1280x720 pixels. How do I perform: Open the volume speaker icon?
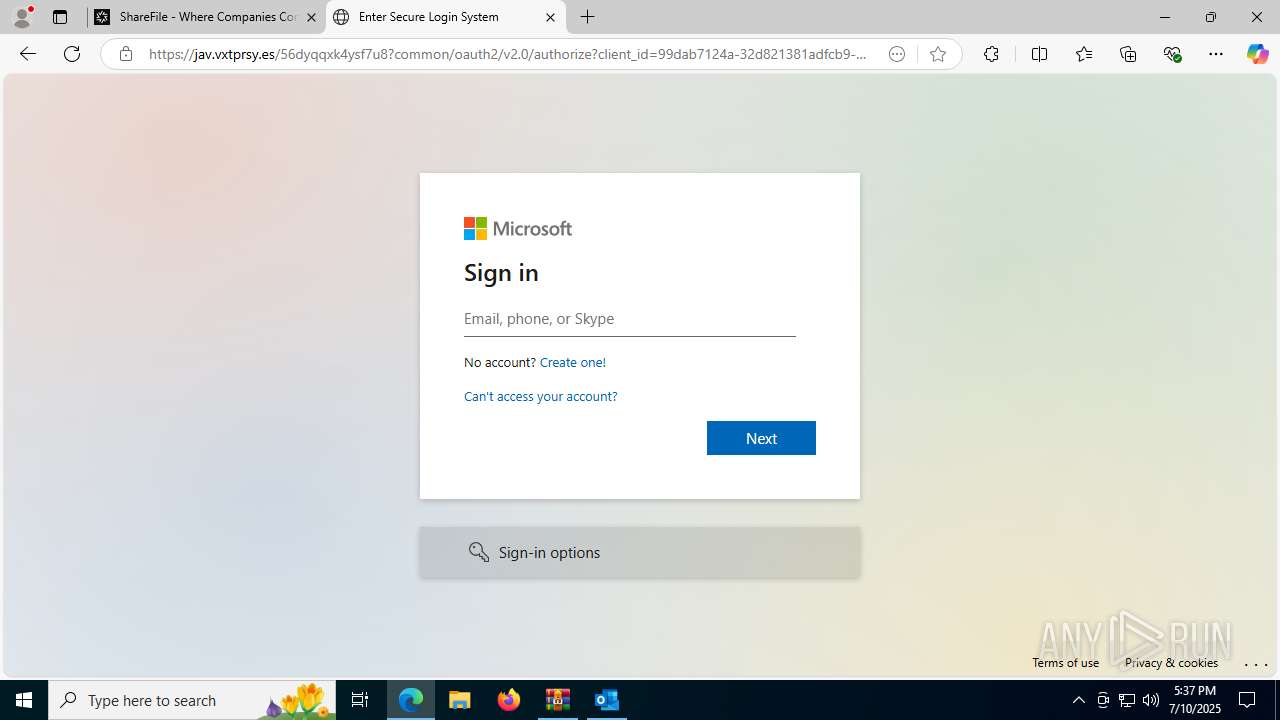point(1151,700)
